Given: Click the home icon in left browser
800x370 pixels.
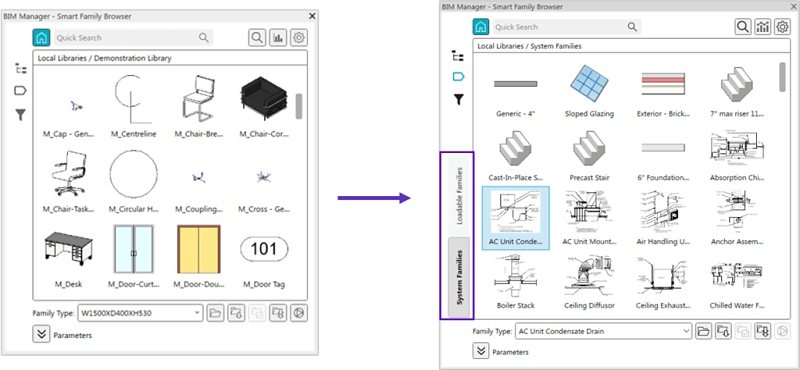Looking at the screenshot, I should [41, 37].
